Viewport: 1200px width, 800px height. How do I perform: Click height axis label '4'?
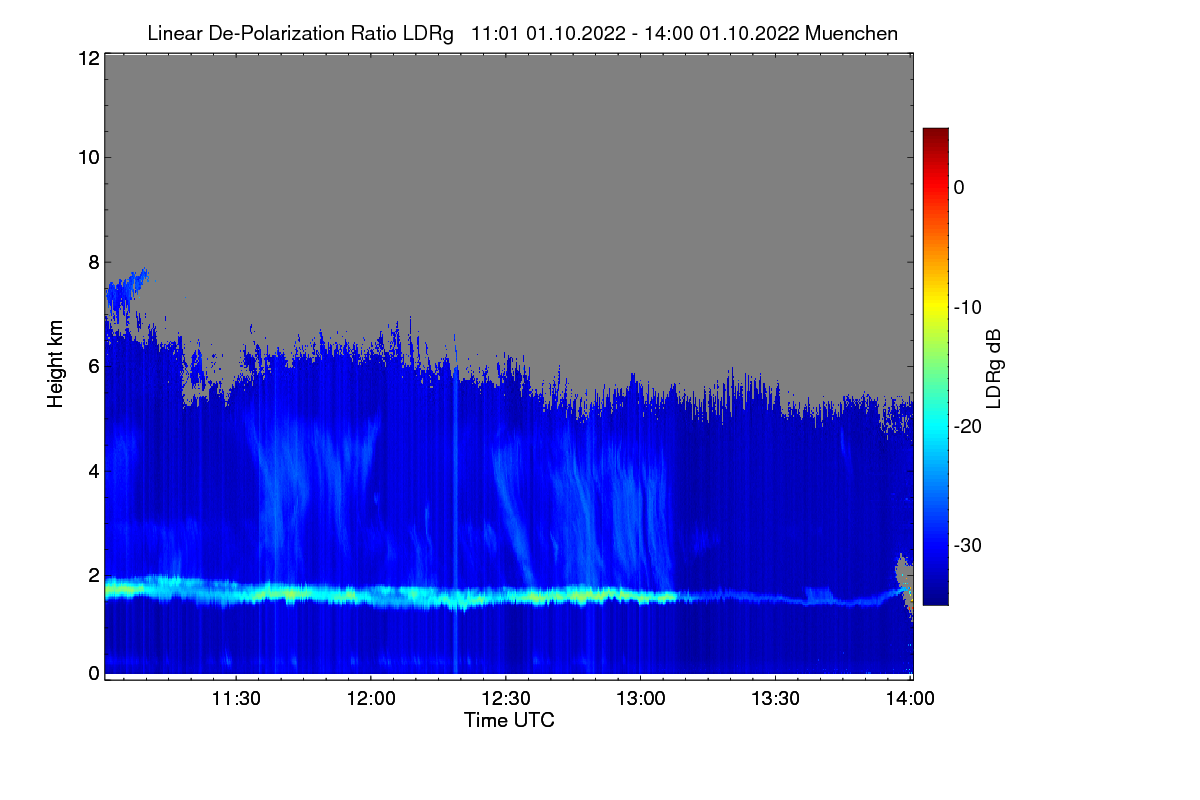tap(92, 470)
